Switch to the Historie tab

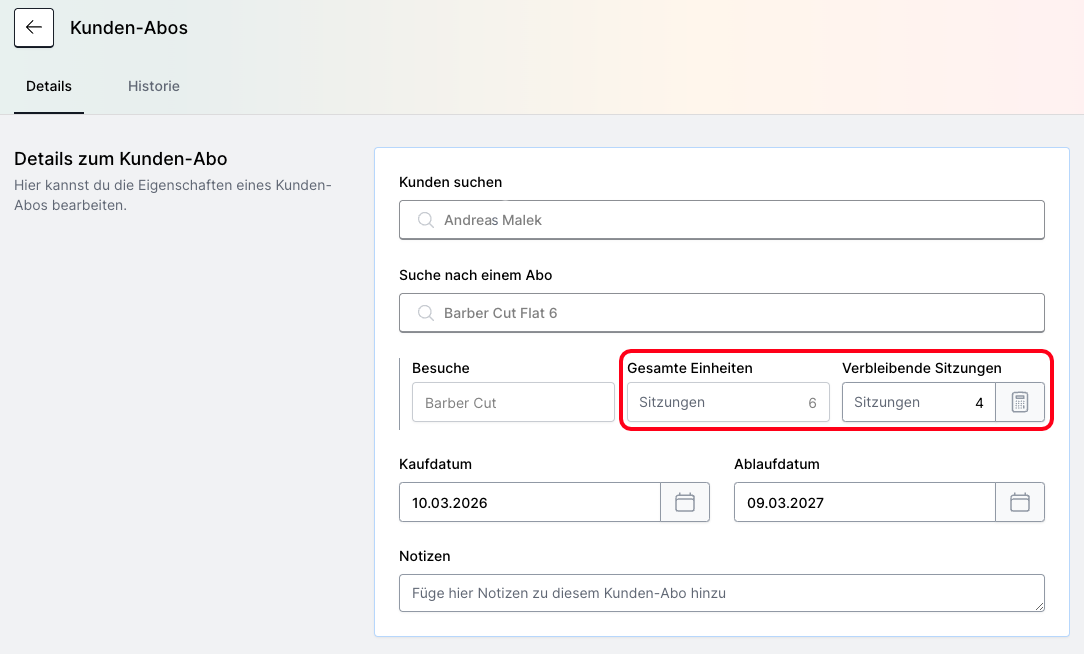coord(153,86)
